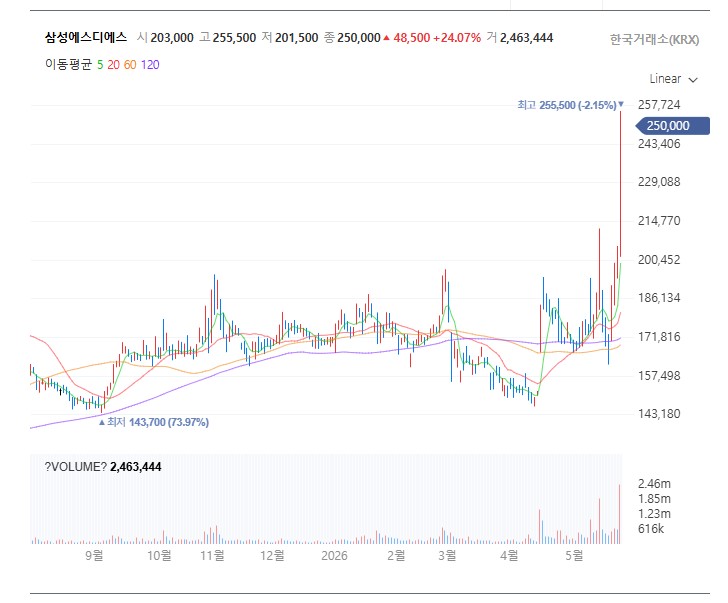
Task: Click the 1.23m volume axis label
Action: click(654, 514)
